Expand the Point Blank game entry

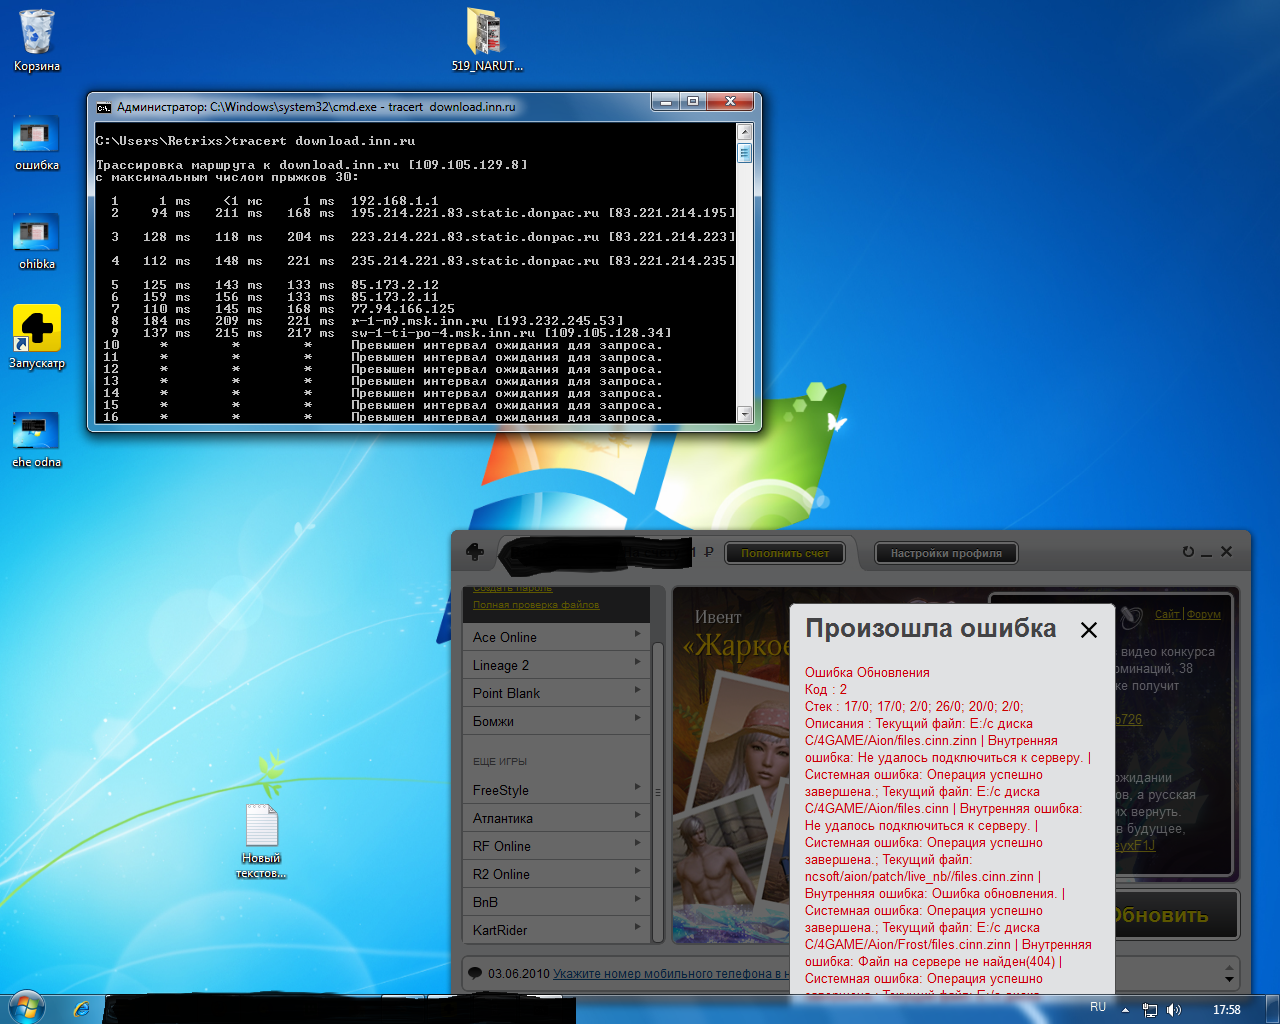556,693
